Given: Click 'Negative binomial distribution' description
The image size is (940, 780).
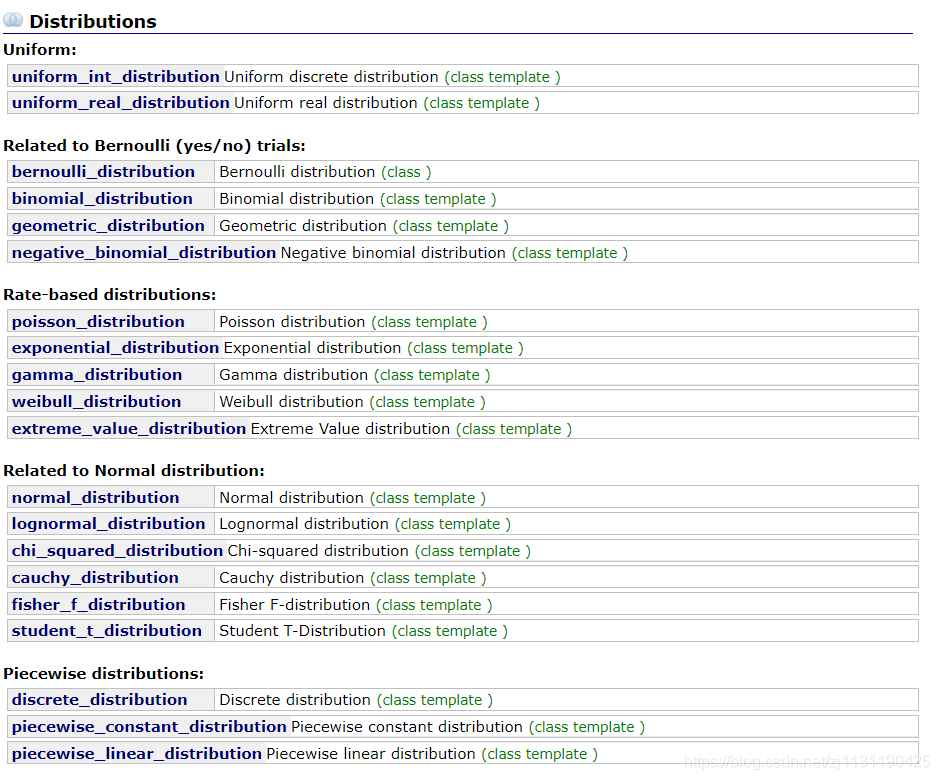Looking at the screenshot, I should click(x=393, y=253).
